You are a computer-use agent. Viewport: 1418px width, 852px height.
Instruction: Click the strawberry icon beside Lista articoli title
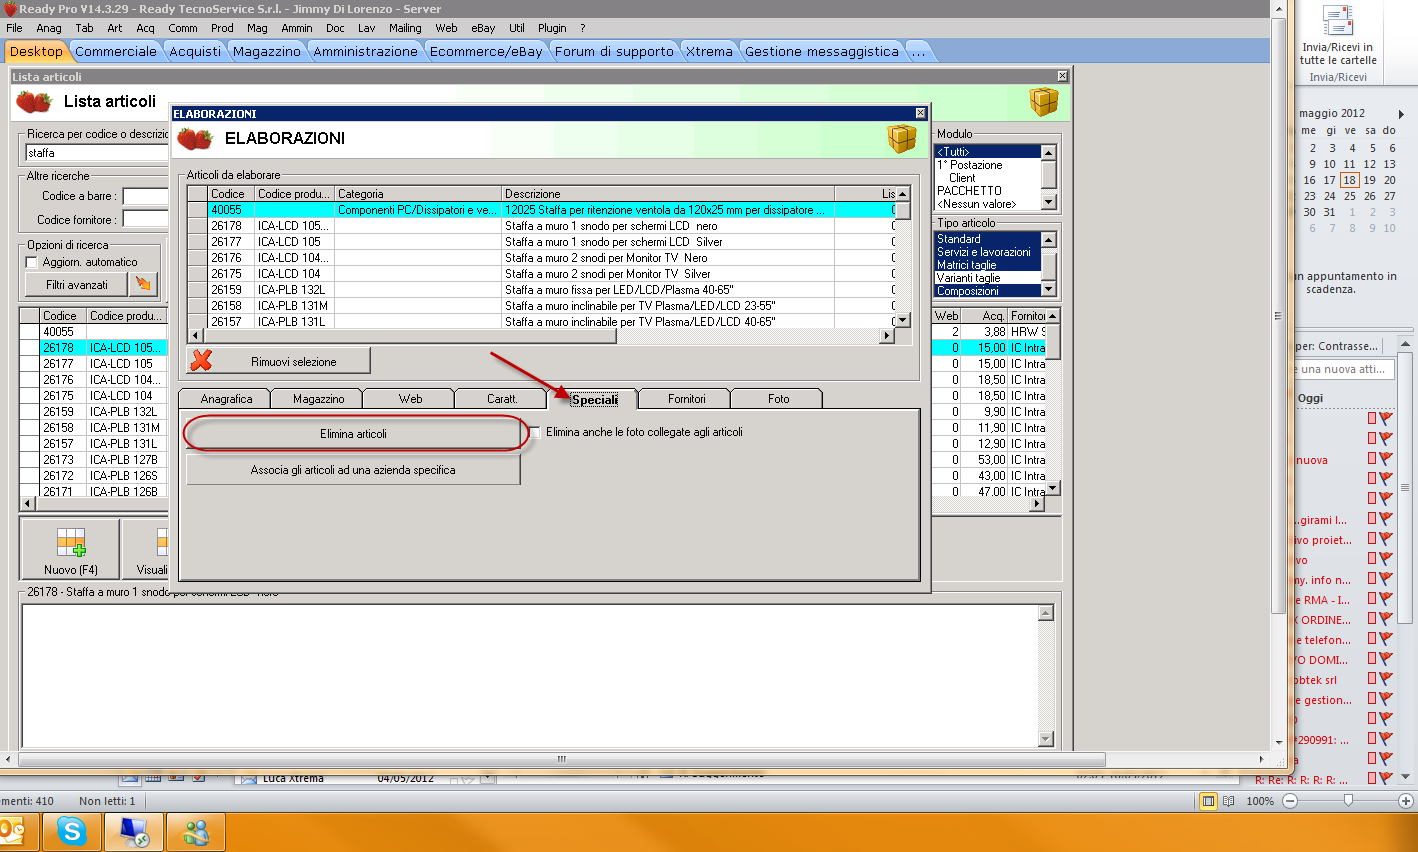34,101
